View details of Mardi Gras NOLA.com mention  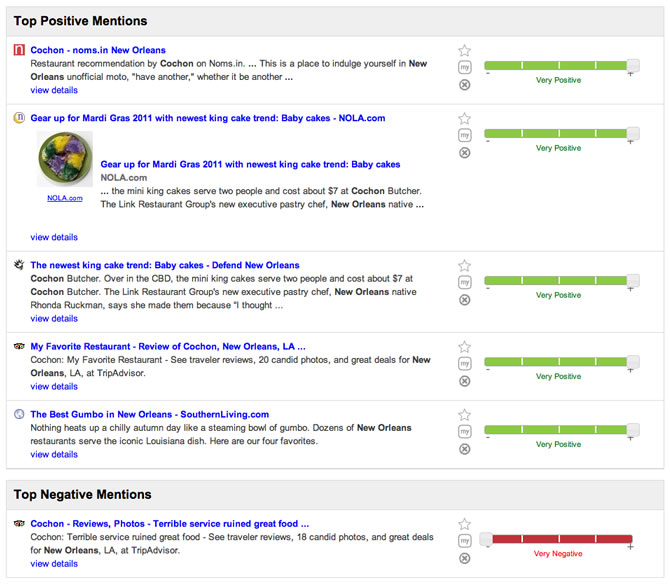click(54, 237)
